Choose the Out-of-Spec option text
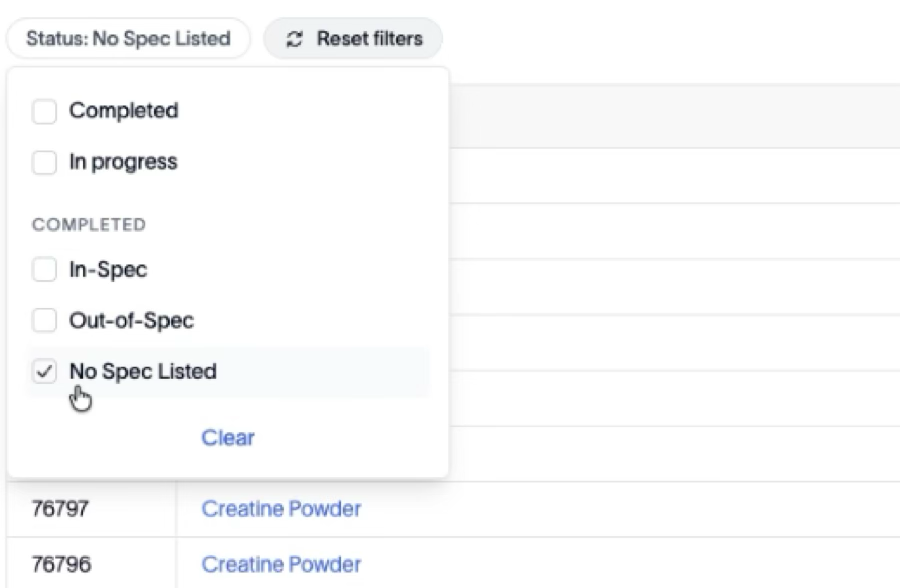This screenshot has height=588, width=900. point(131,320)
